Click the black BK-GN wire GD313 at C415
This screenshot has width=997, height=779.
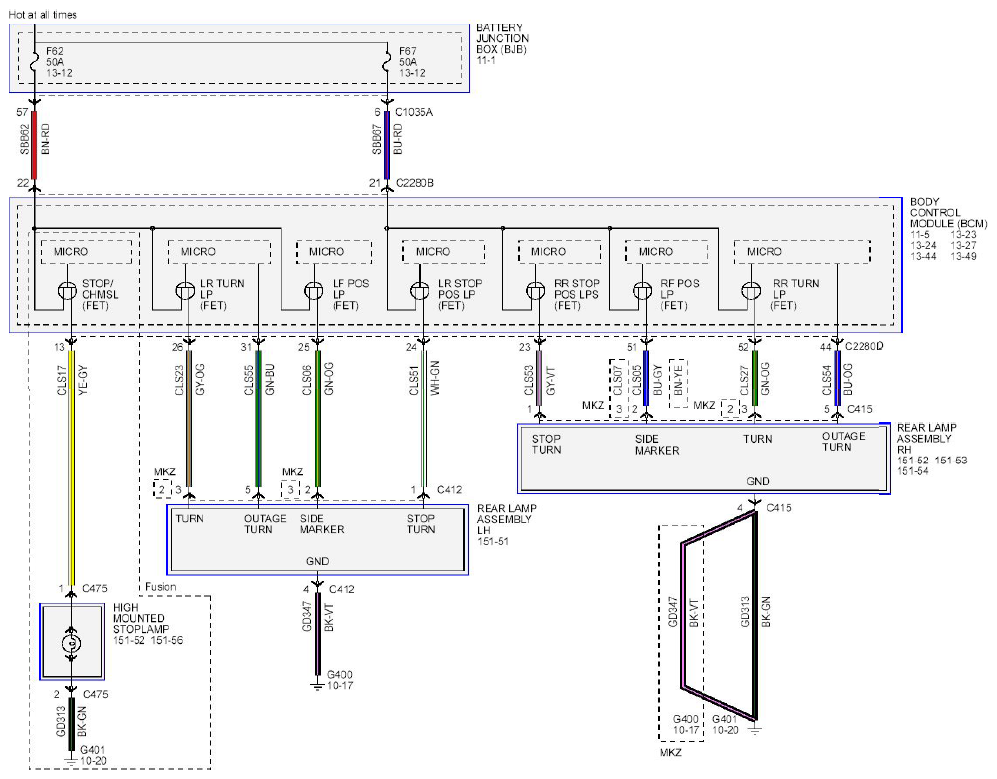[x=755, y=616]
